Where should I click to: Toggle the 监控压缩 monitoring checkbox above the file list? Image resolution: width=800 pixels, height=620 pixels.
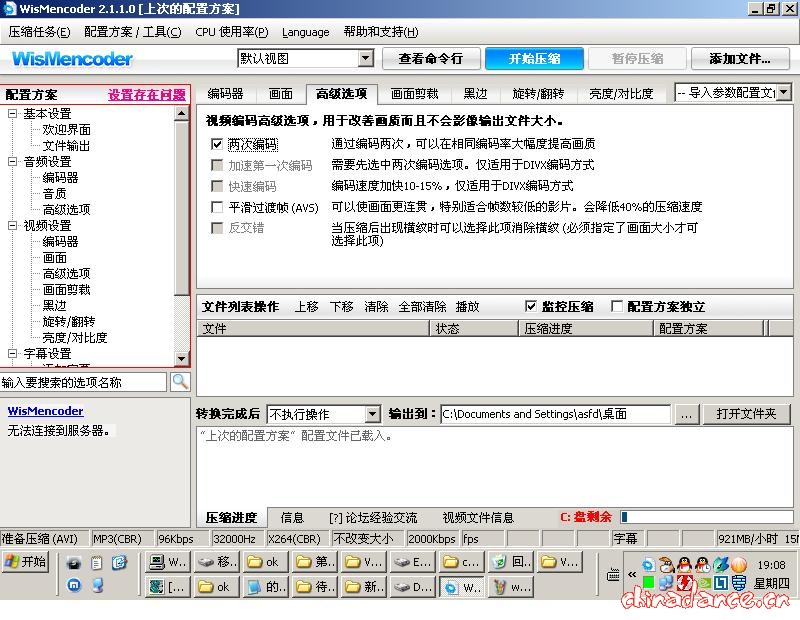[532, 307]
